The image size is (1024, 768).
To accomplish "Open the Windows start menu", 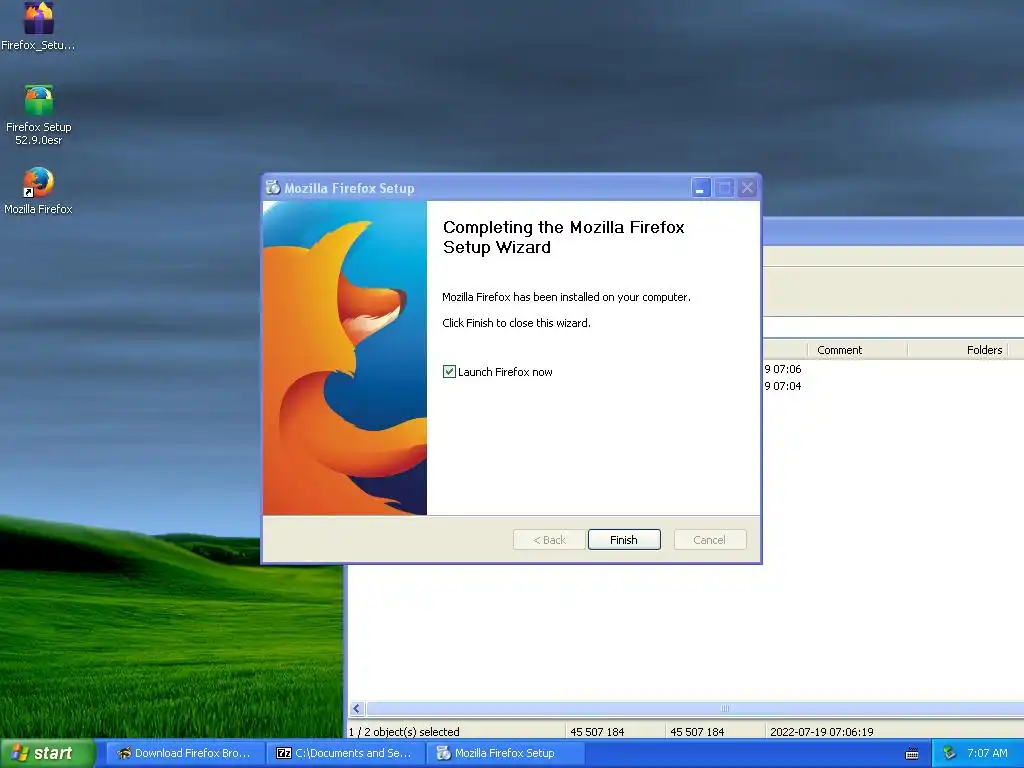I will pos(47,753).
